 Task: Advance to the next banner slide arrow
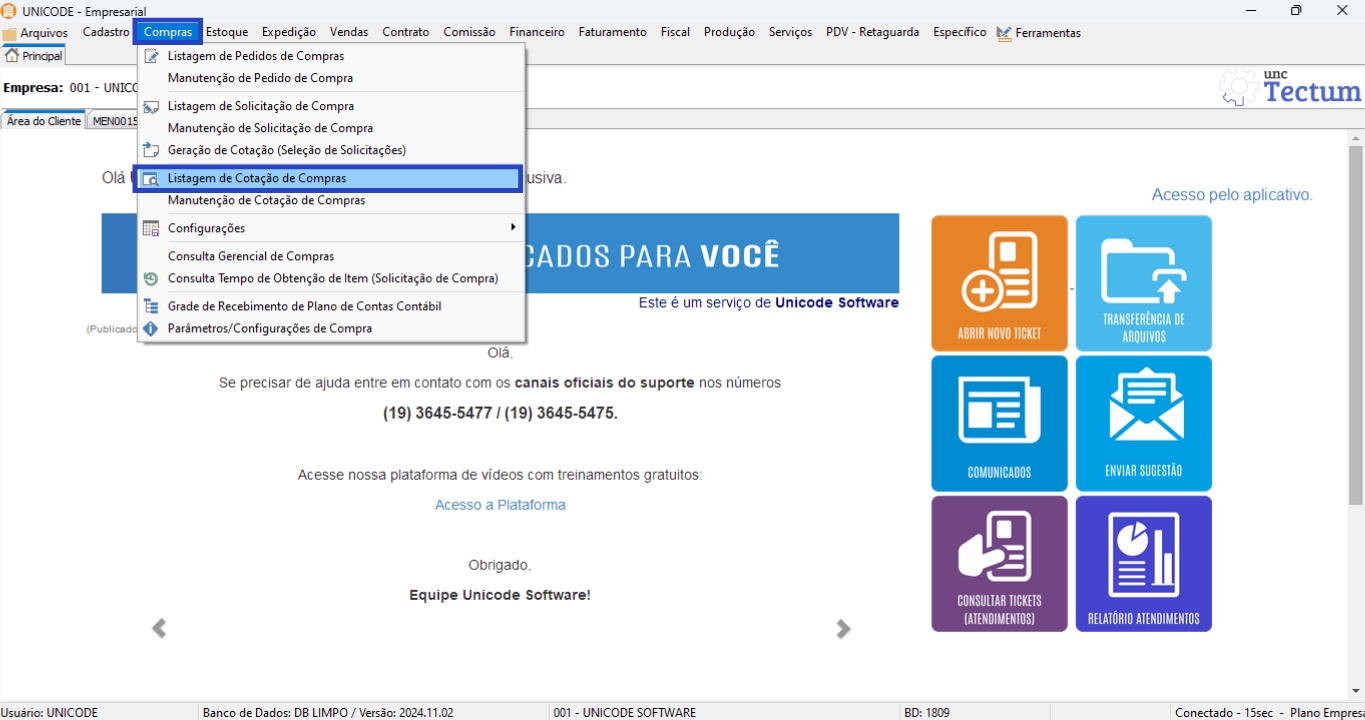[843, 628]
